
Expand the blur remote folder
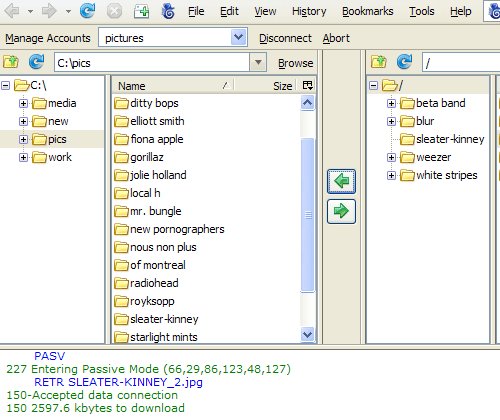pos(391,121)
